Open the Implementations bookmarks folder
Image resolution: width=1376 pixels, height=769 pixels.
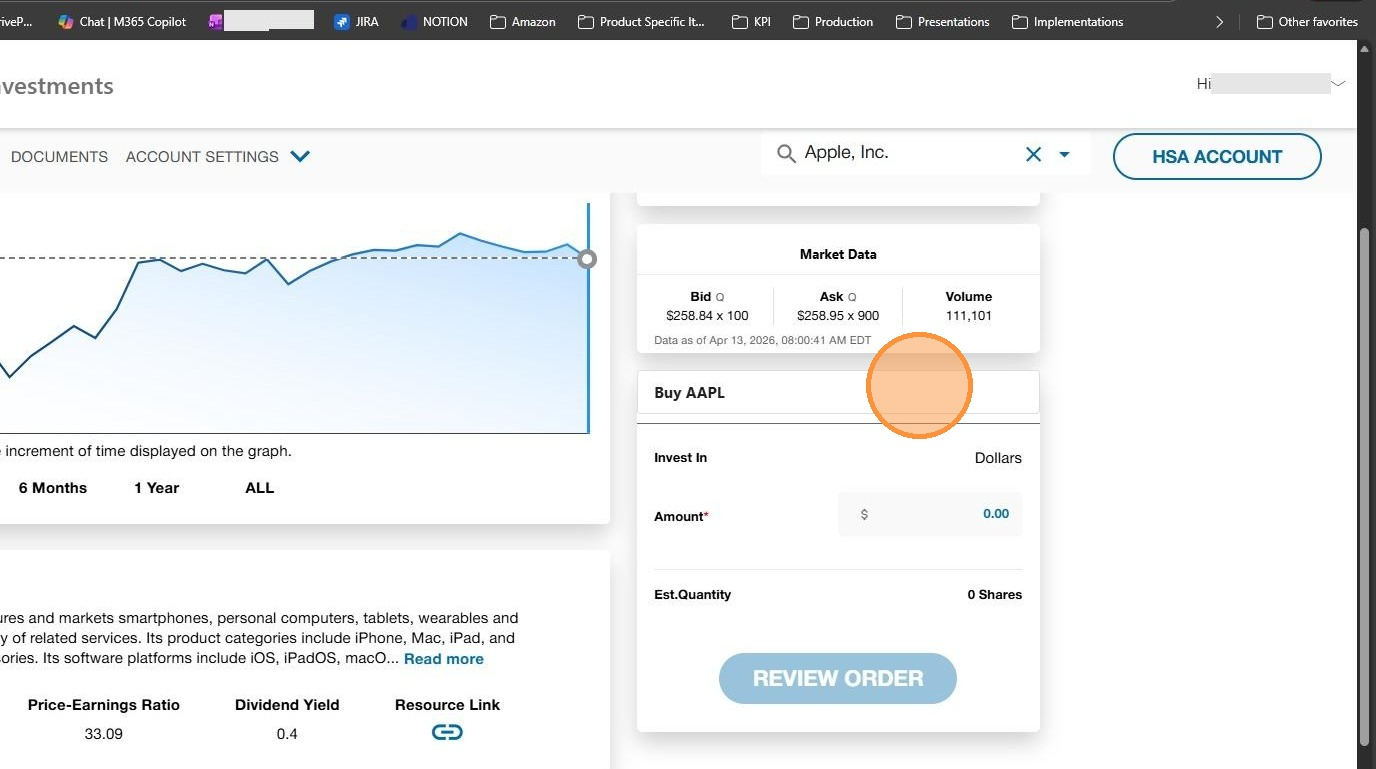click(x=1067, y=21)
